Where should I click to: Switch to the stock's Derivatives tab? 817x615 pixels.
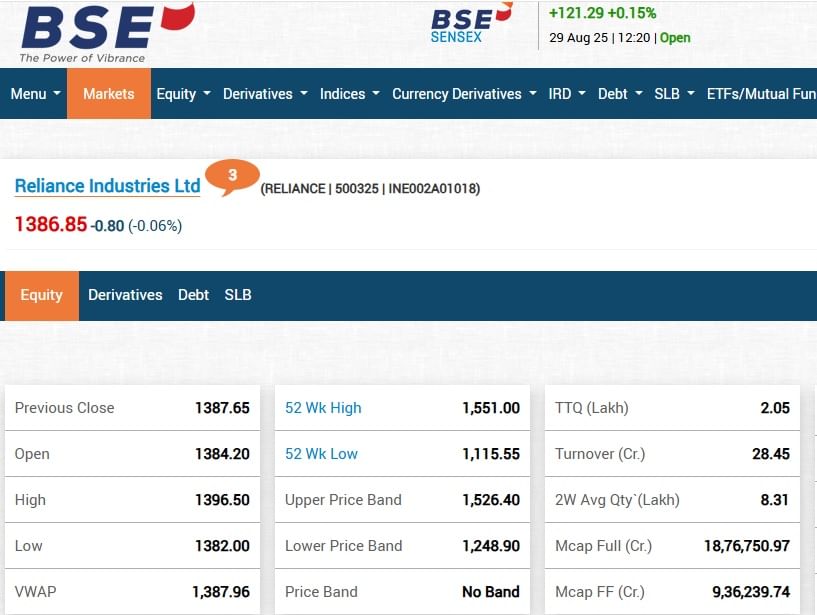(x=125, y=295)
